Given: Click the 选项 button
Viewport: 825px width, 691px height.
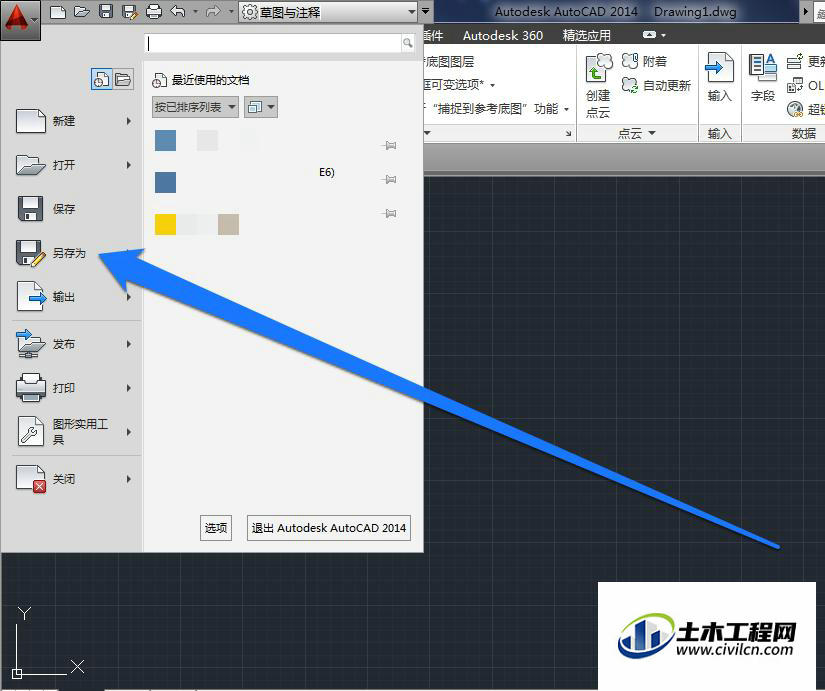Looking at the screenshot, I should (x=216, y=528).
